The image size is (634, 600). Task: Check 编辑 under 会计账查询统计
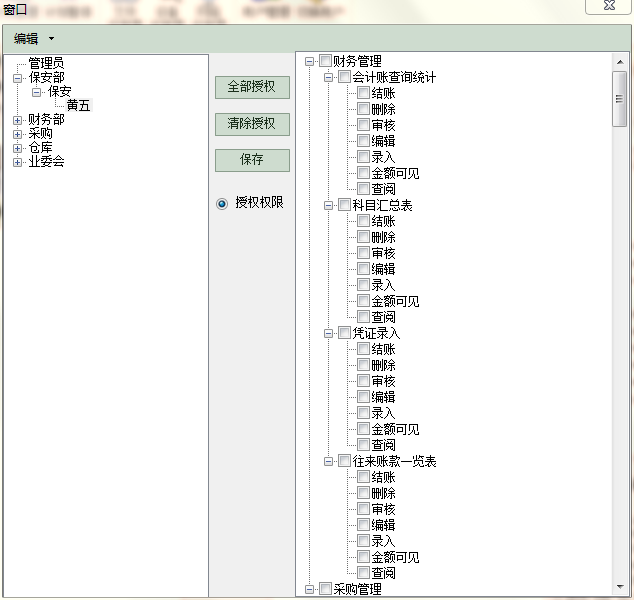[363, 140]
